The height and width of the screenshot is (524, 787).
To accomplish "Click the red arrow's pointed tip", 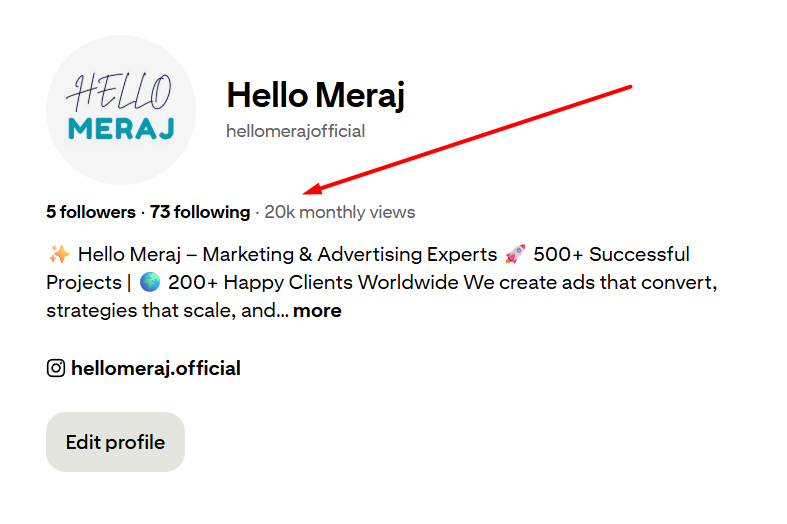I will point(306,191).
